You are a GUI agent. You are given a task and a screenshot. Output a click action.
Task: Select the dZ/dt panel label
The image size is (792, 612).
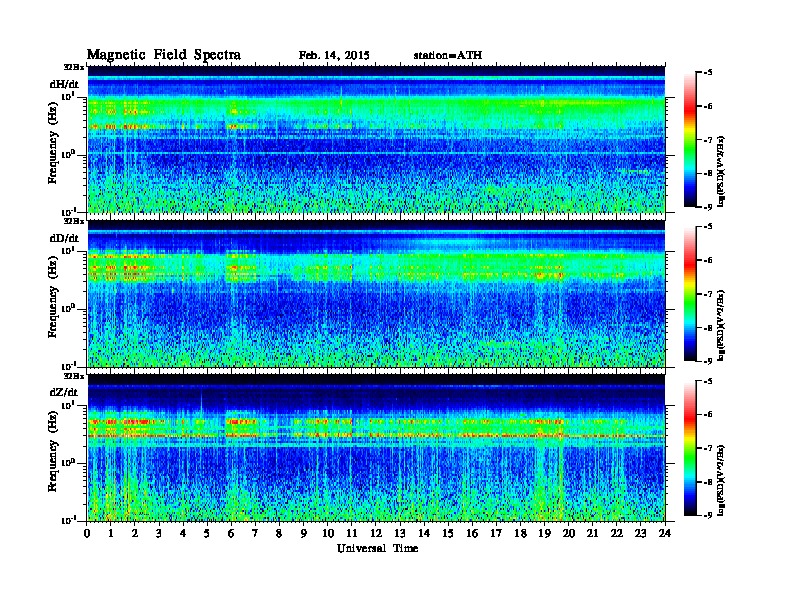[64, 392]
